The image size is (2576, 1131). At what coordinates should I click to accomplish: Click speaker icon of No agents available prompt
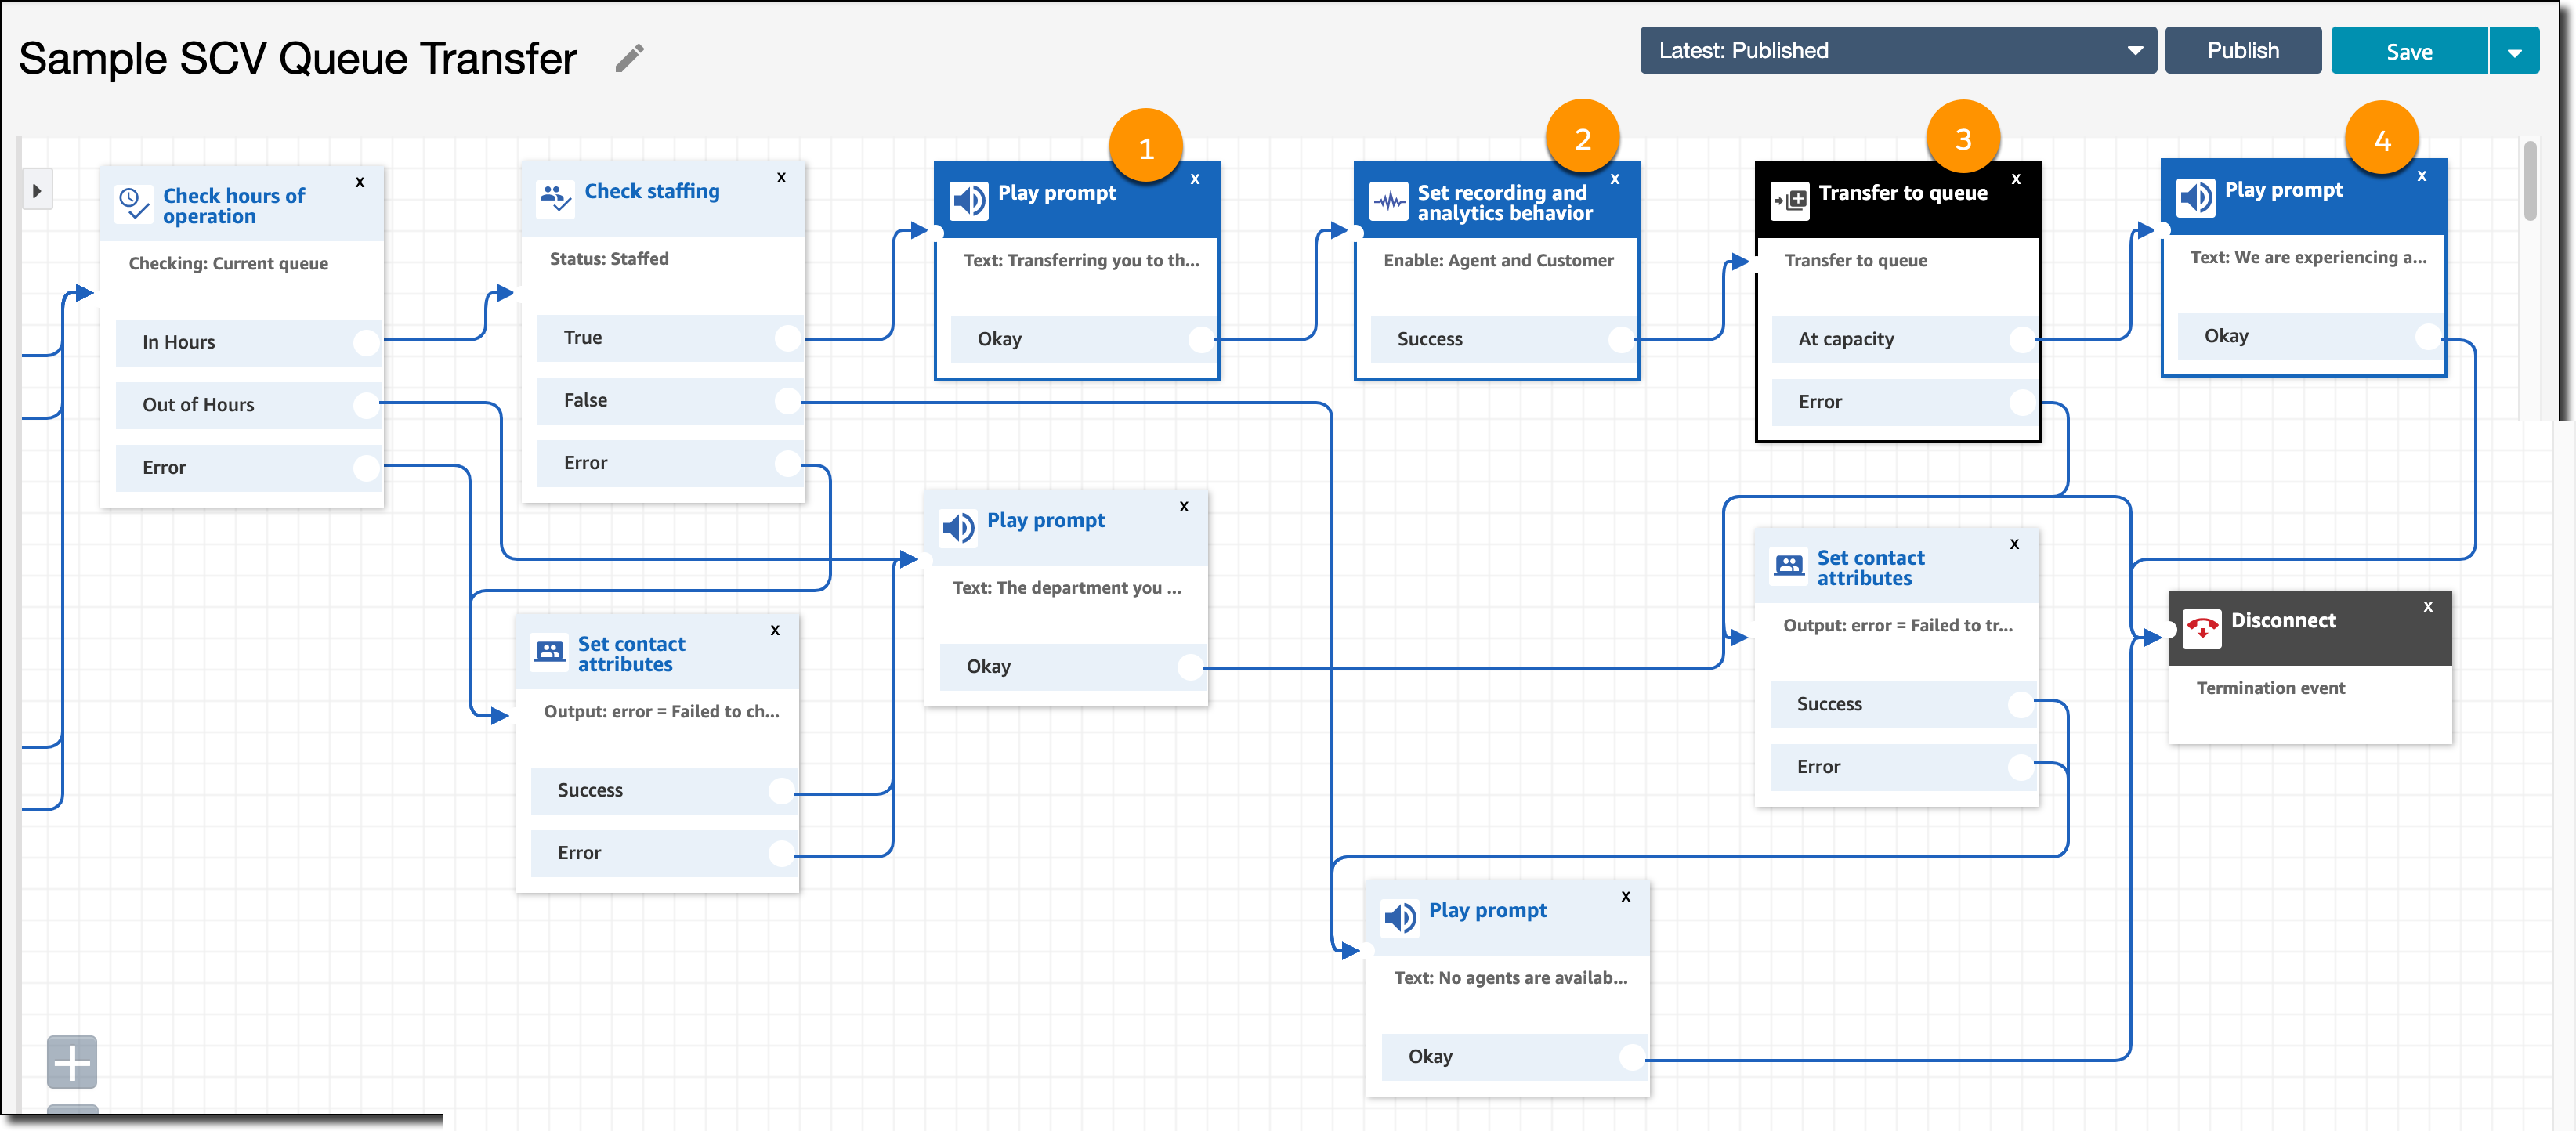[x=1400, y=917]
